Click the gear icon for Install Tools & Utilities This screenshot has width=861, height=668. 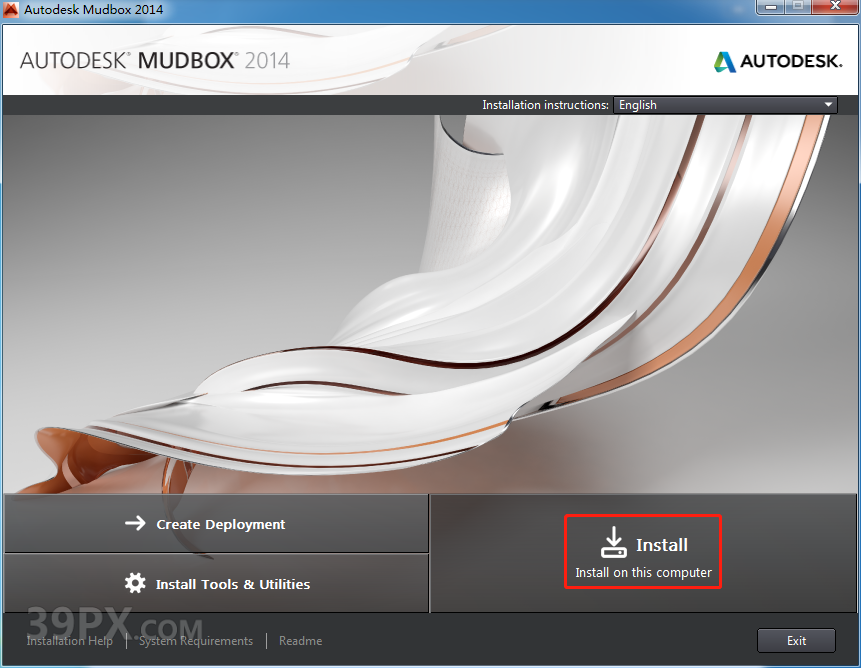[135, 581]
